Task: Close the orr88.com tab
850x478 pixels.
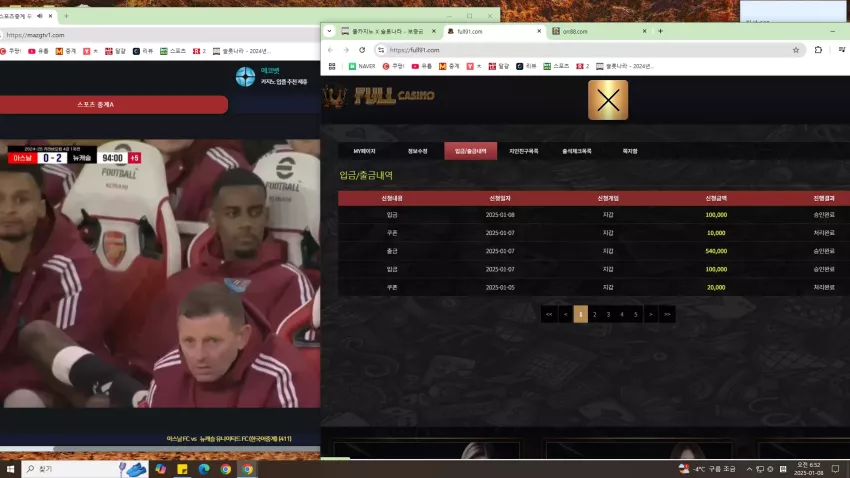Action: click(644, 31)
